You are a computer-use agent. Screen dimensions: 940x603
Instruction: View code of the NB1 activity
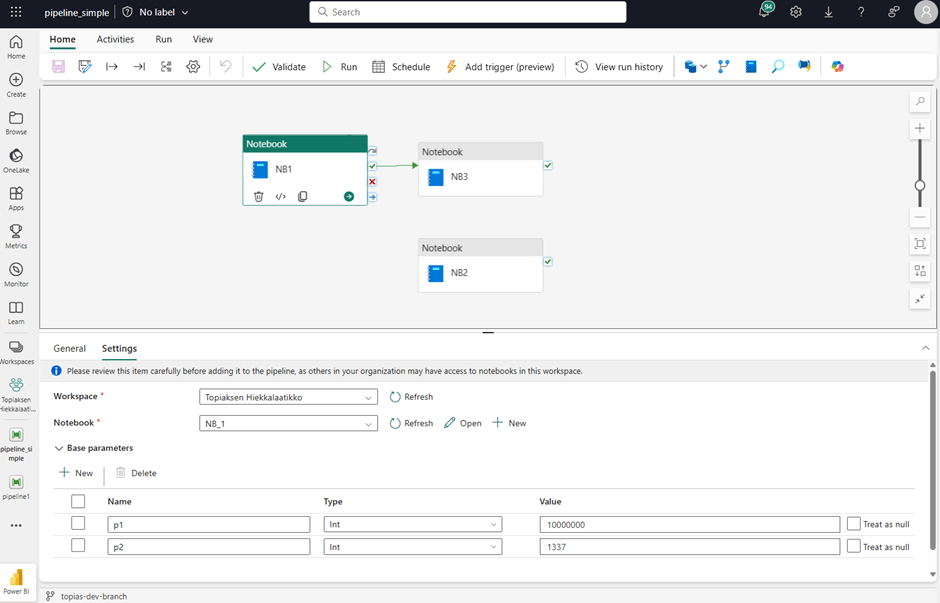point(281,197)
